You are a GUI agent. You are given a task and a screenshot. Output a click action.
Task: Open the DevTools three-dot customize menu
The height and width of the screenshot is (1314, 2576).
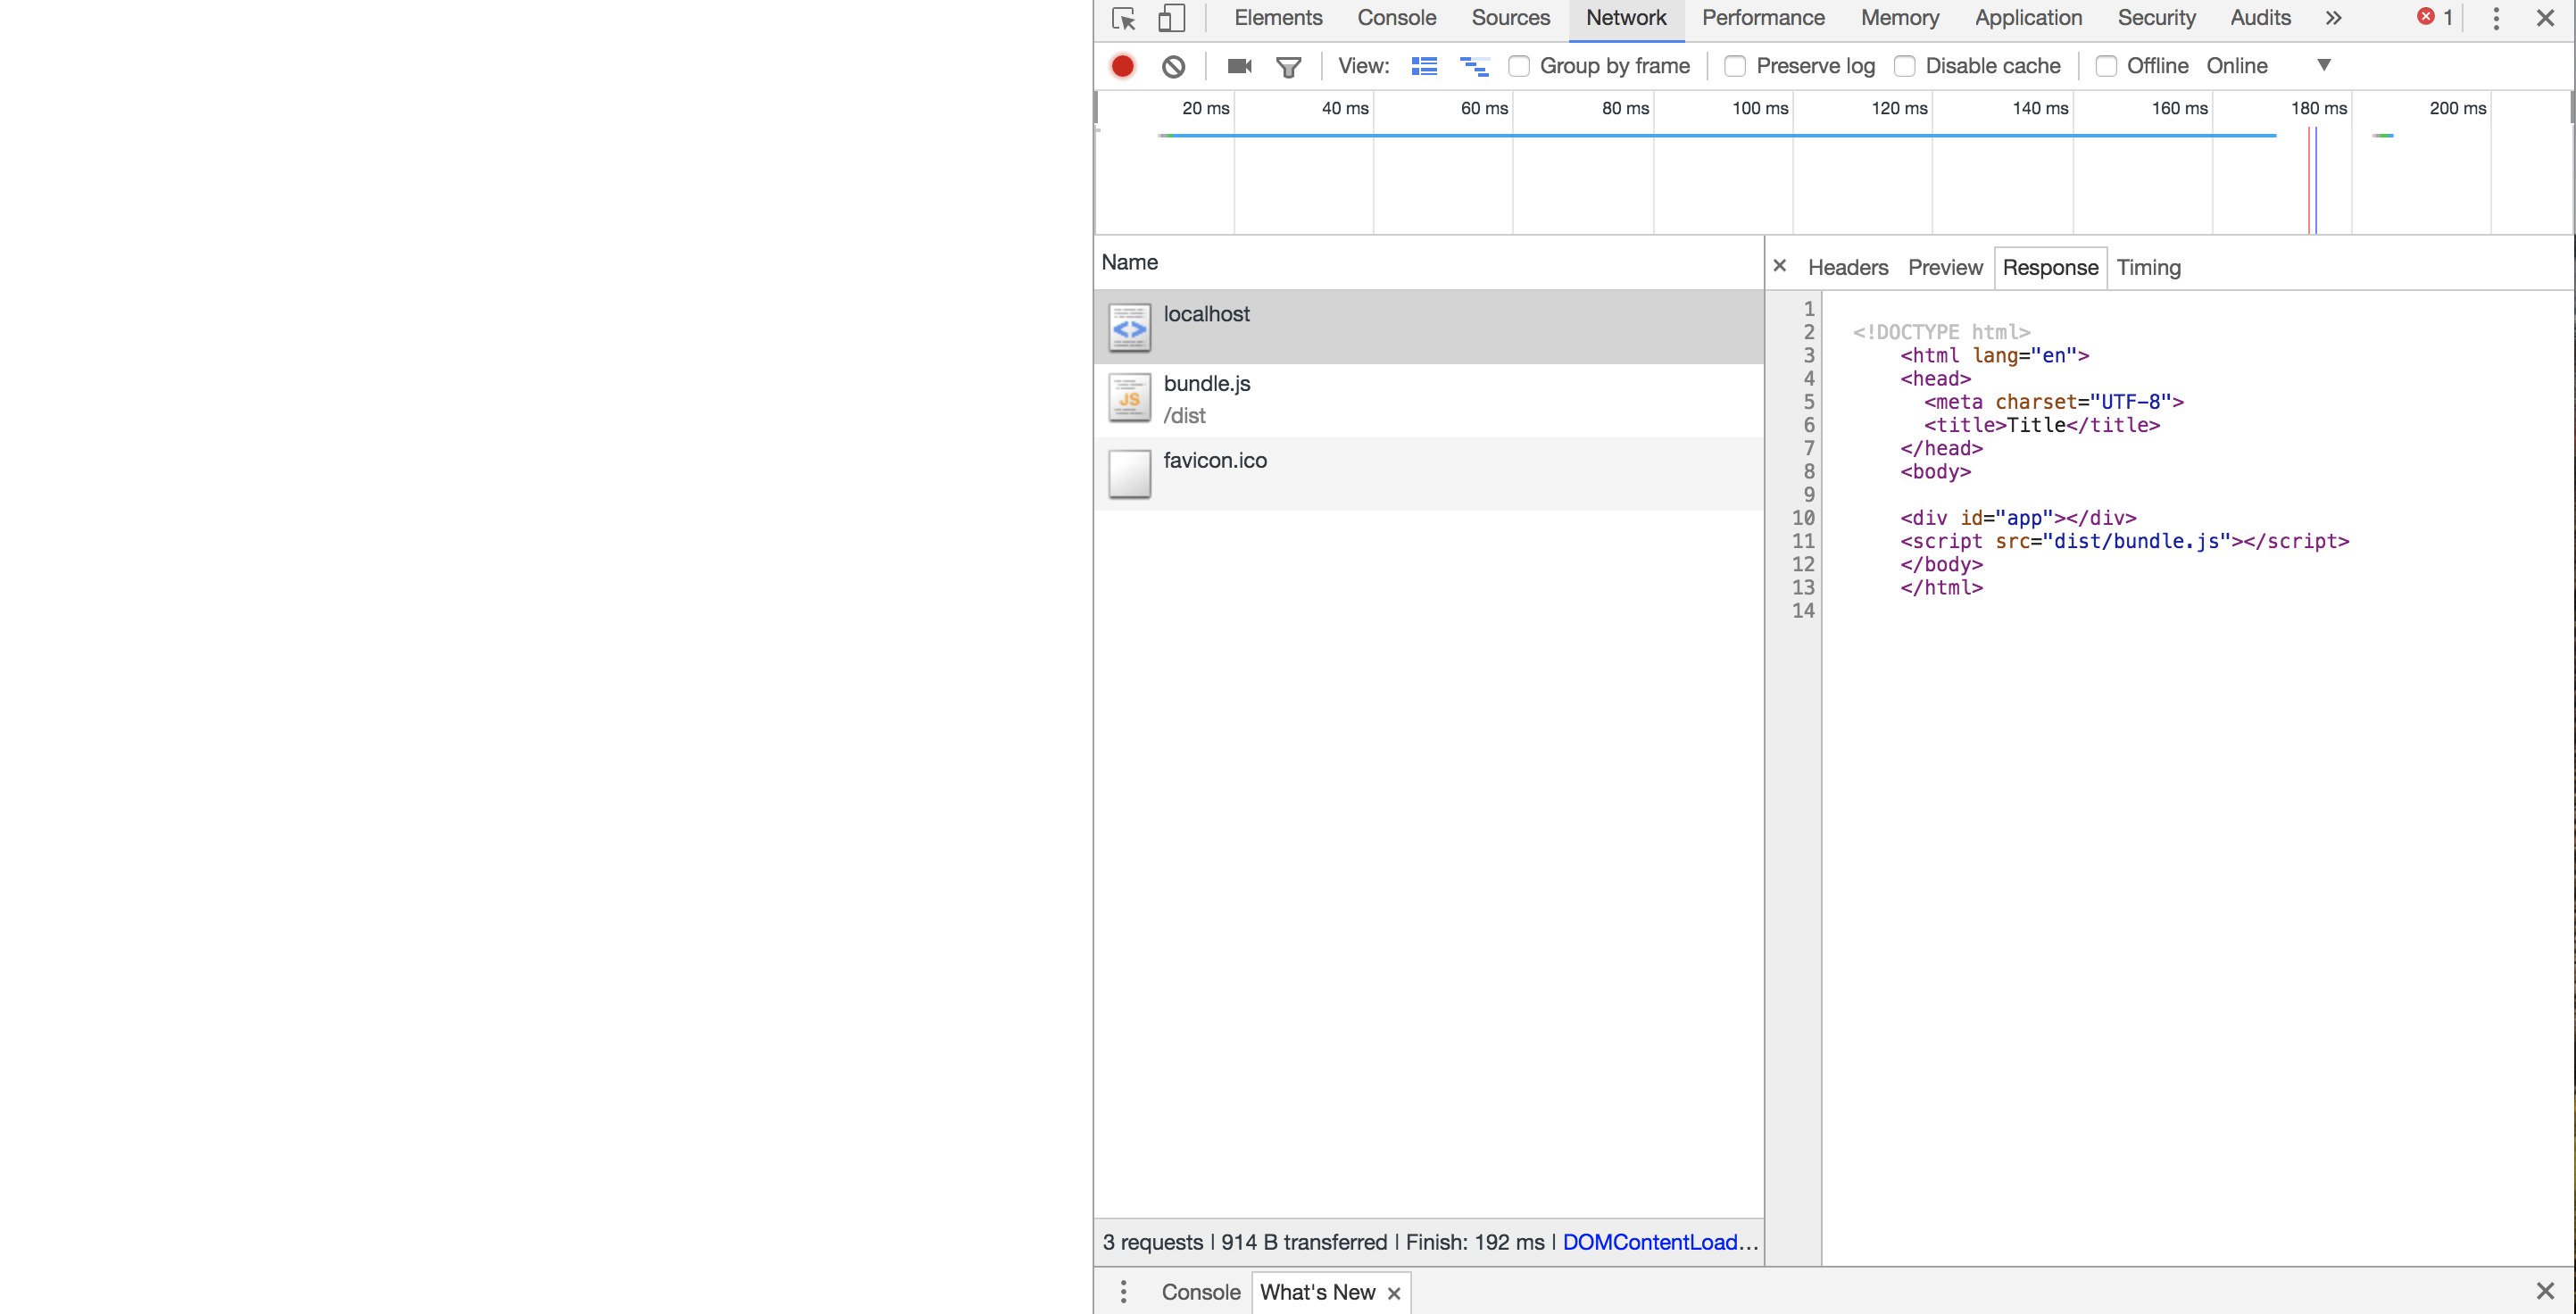(2496, 18)
